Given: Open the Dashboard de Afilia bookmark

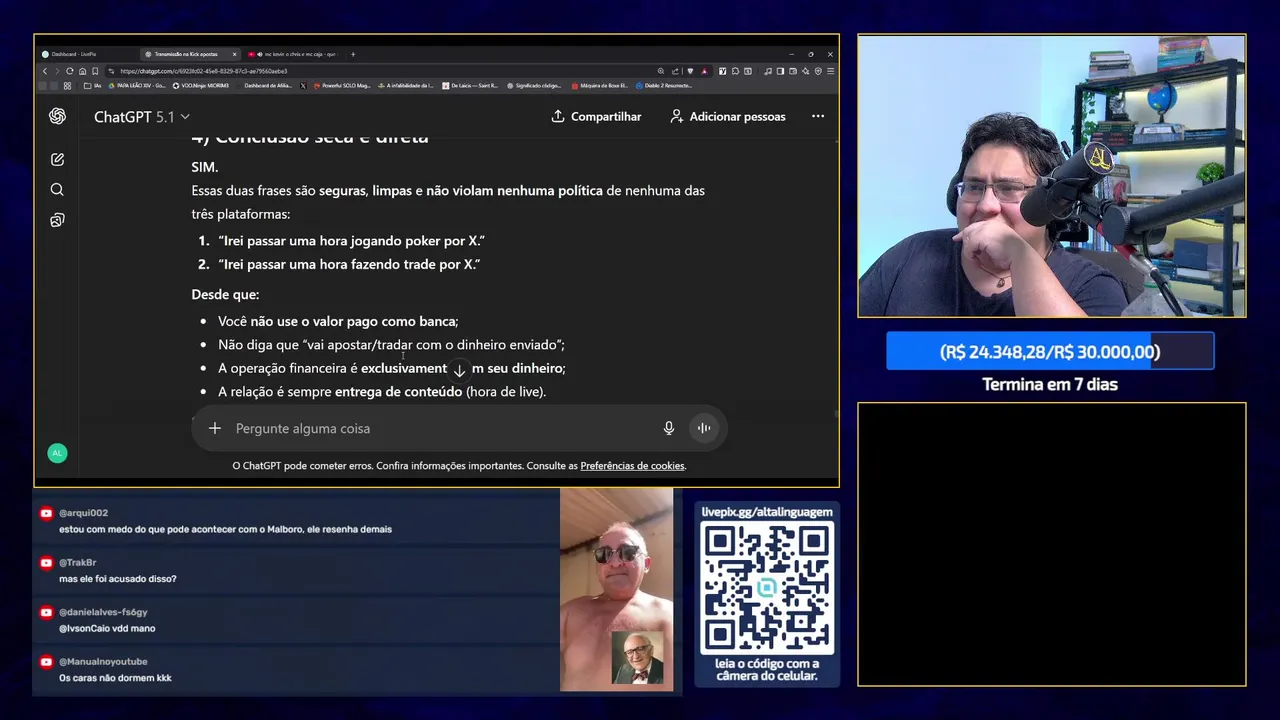Looking at the screenshot, I should click(268, 86).
